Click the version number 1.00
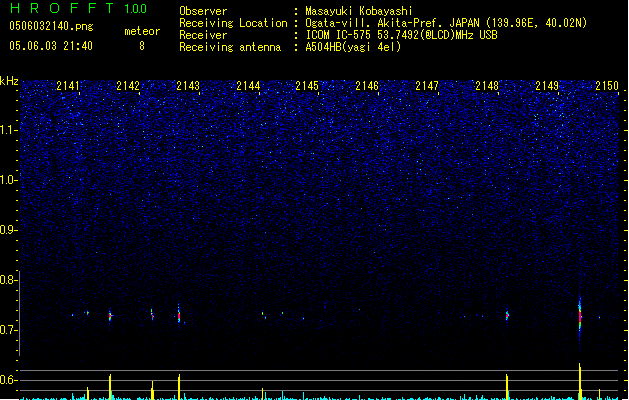Viewport: 629px width, 400px height. [136, 8]
